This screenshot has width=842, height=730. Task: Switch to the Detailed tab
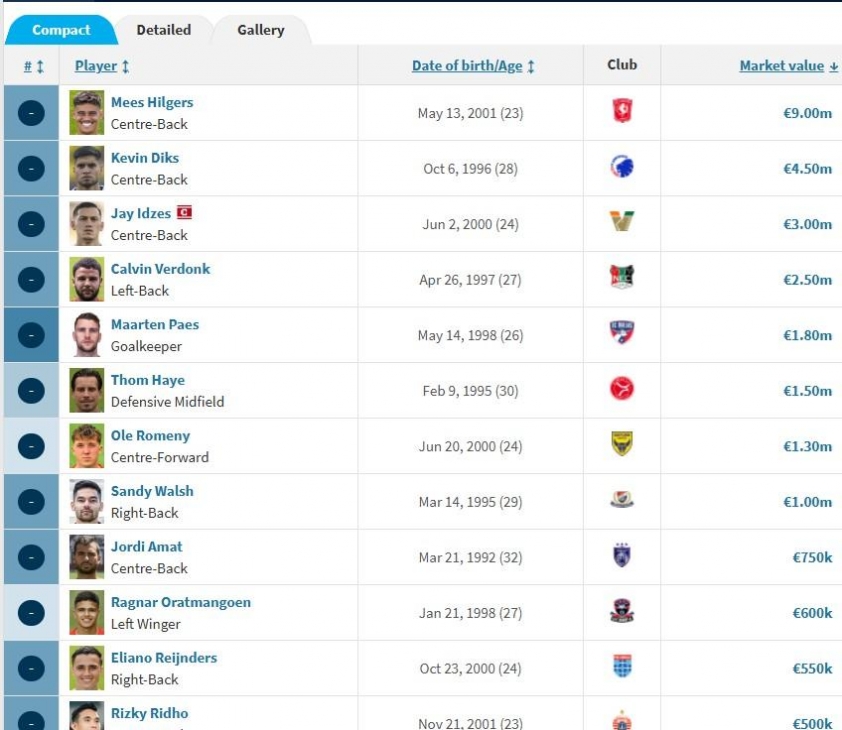pyautogui.click(x=164, y=30)
